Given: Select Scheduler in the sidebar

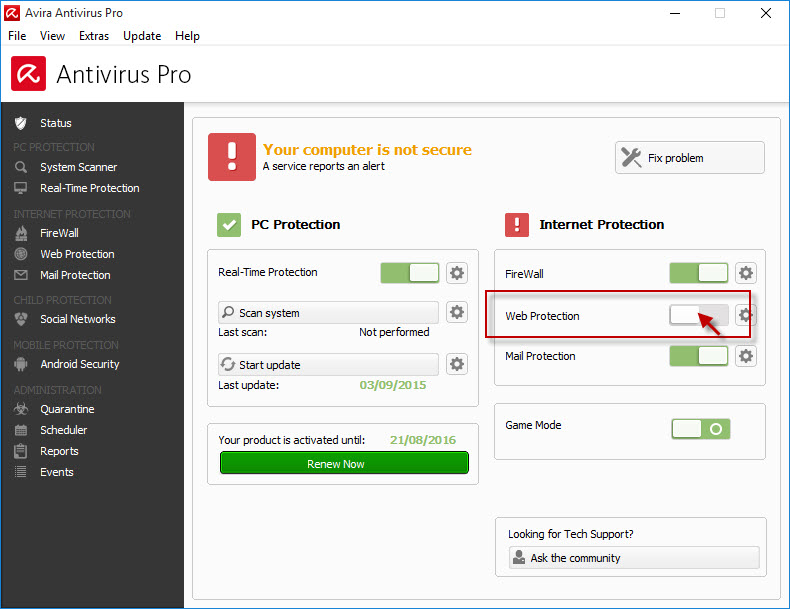Looking at the screenshot, I should 63,430.
